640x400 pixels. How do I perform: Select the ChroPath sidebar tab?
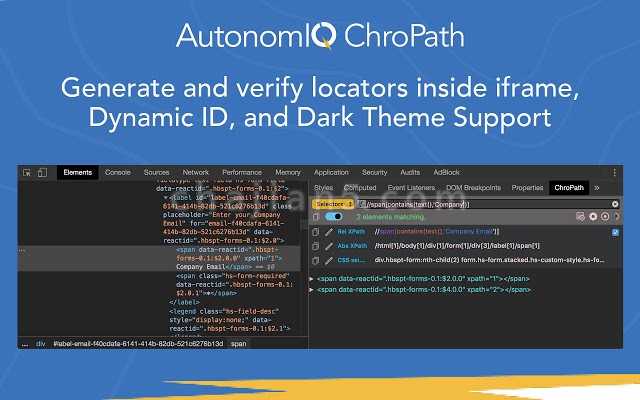pyautogui.click(x=569, y=188)
